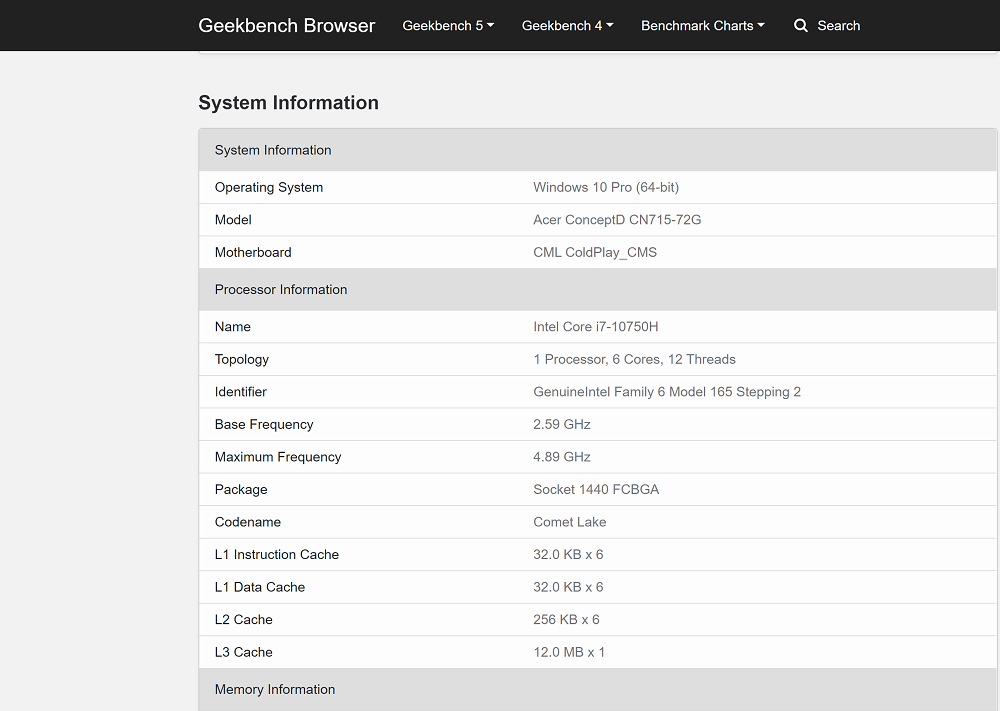Click the Package row label
Image resolution: width=1000 pixels, height=711 pixels.
point(241,490)
